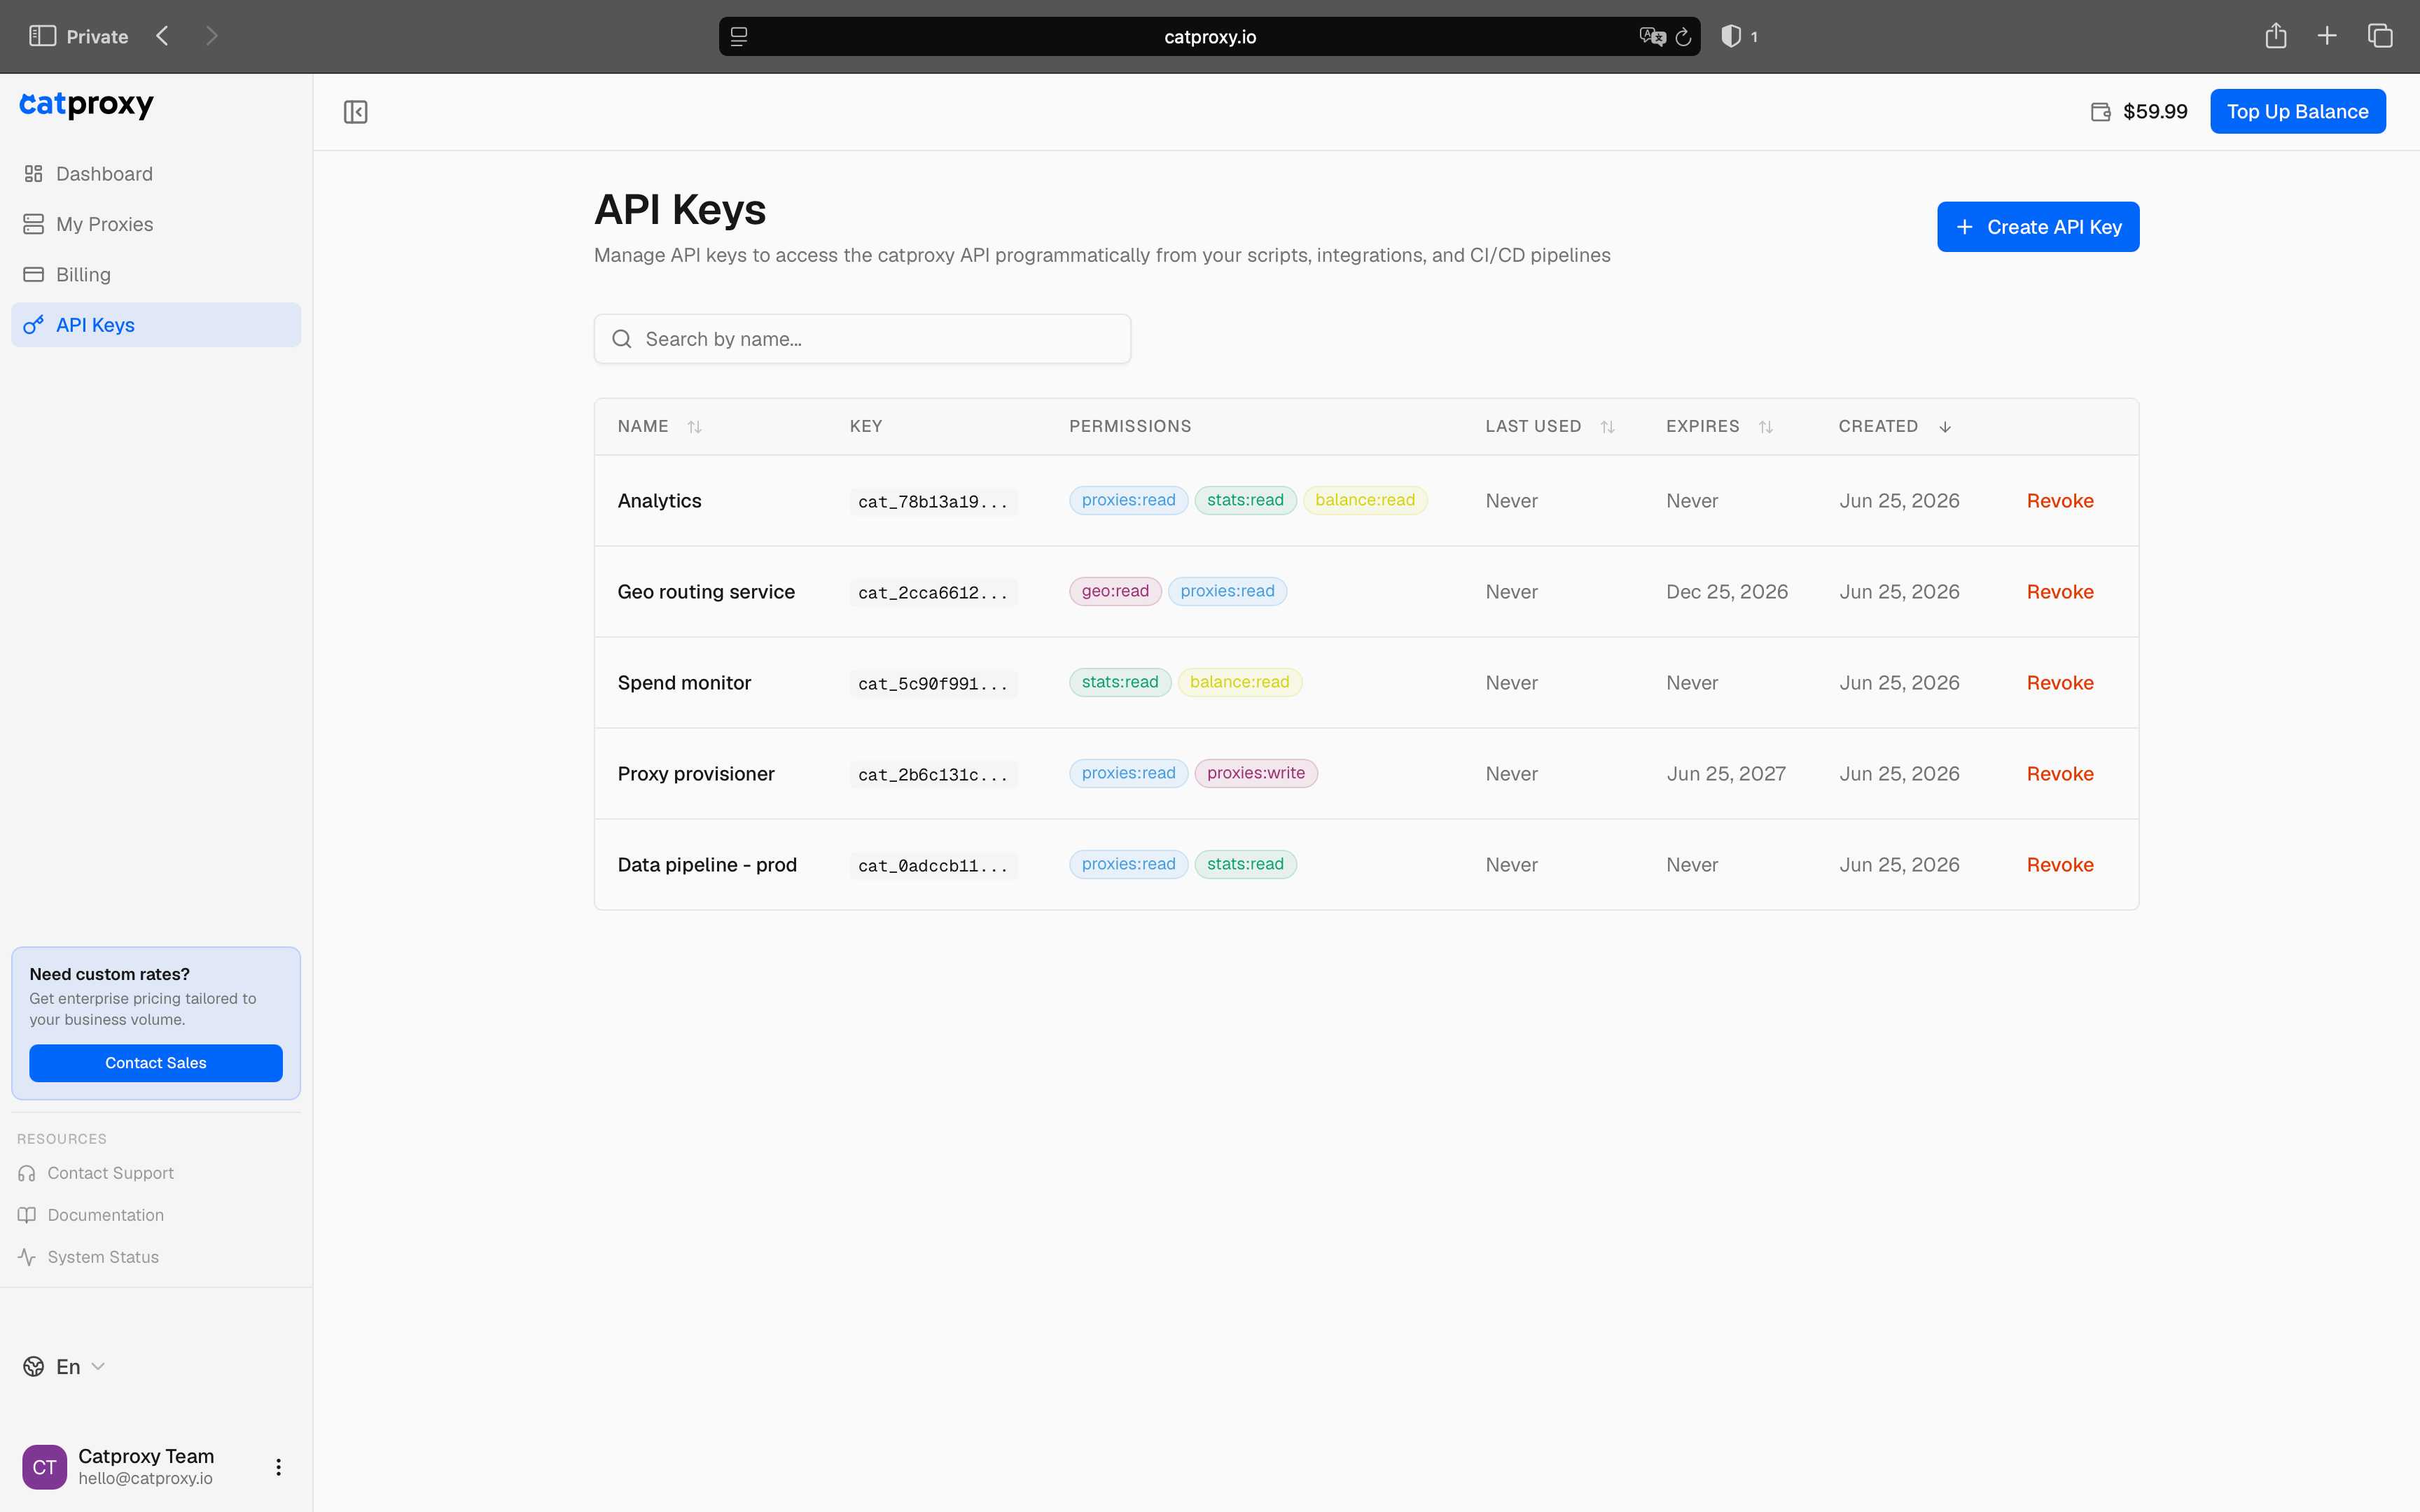
Task: Click the Private browsing label
Action: tap(97, 37)
